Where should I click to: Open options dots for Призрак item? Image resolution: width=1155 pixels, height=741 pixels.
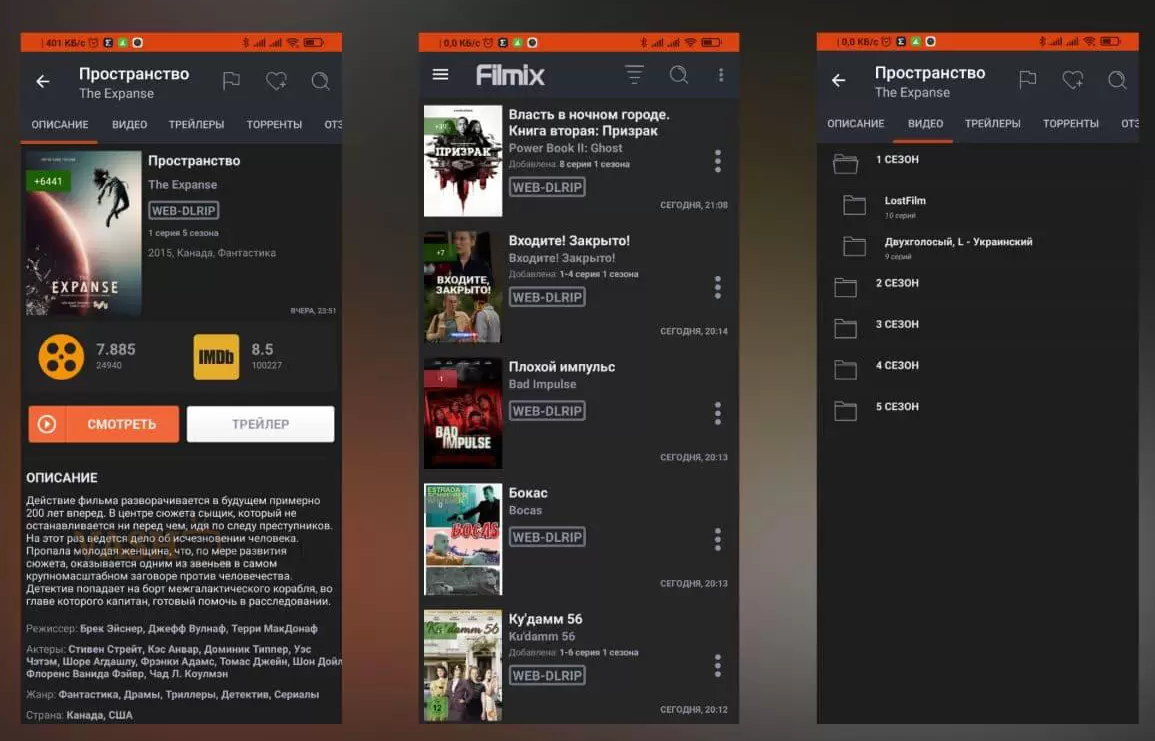[717, 161]
